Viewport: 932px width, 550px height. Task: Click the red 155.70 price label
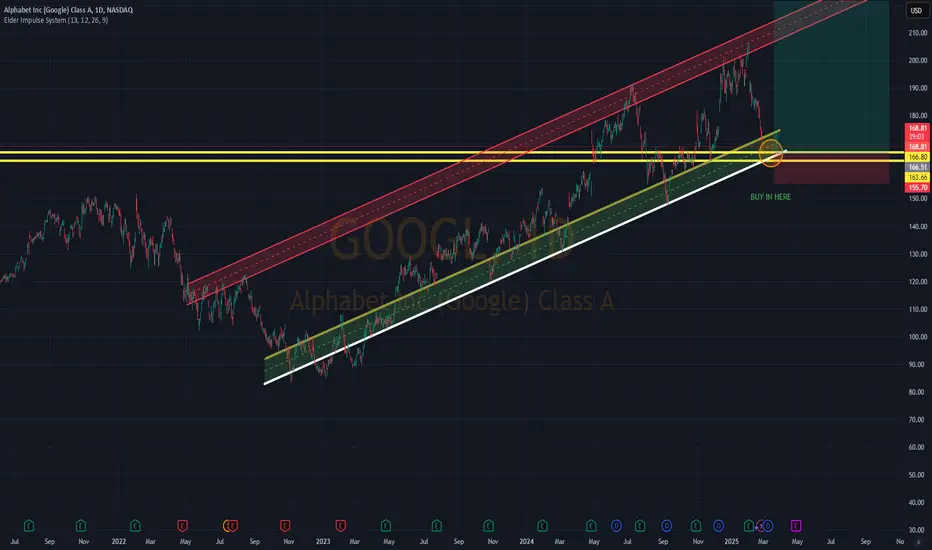917,187
